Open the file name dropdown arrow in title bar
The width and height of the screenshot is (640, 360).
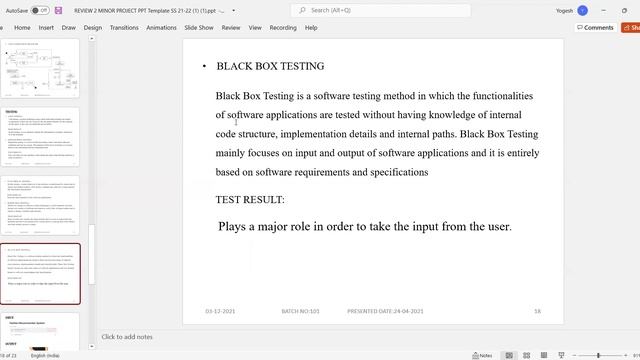pos(233,11)
